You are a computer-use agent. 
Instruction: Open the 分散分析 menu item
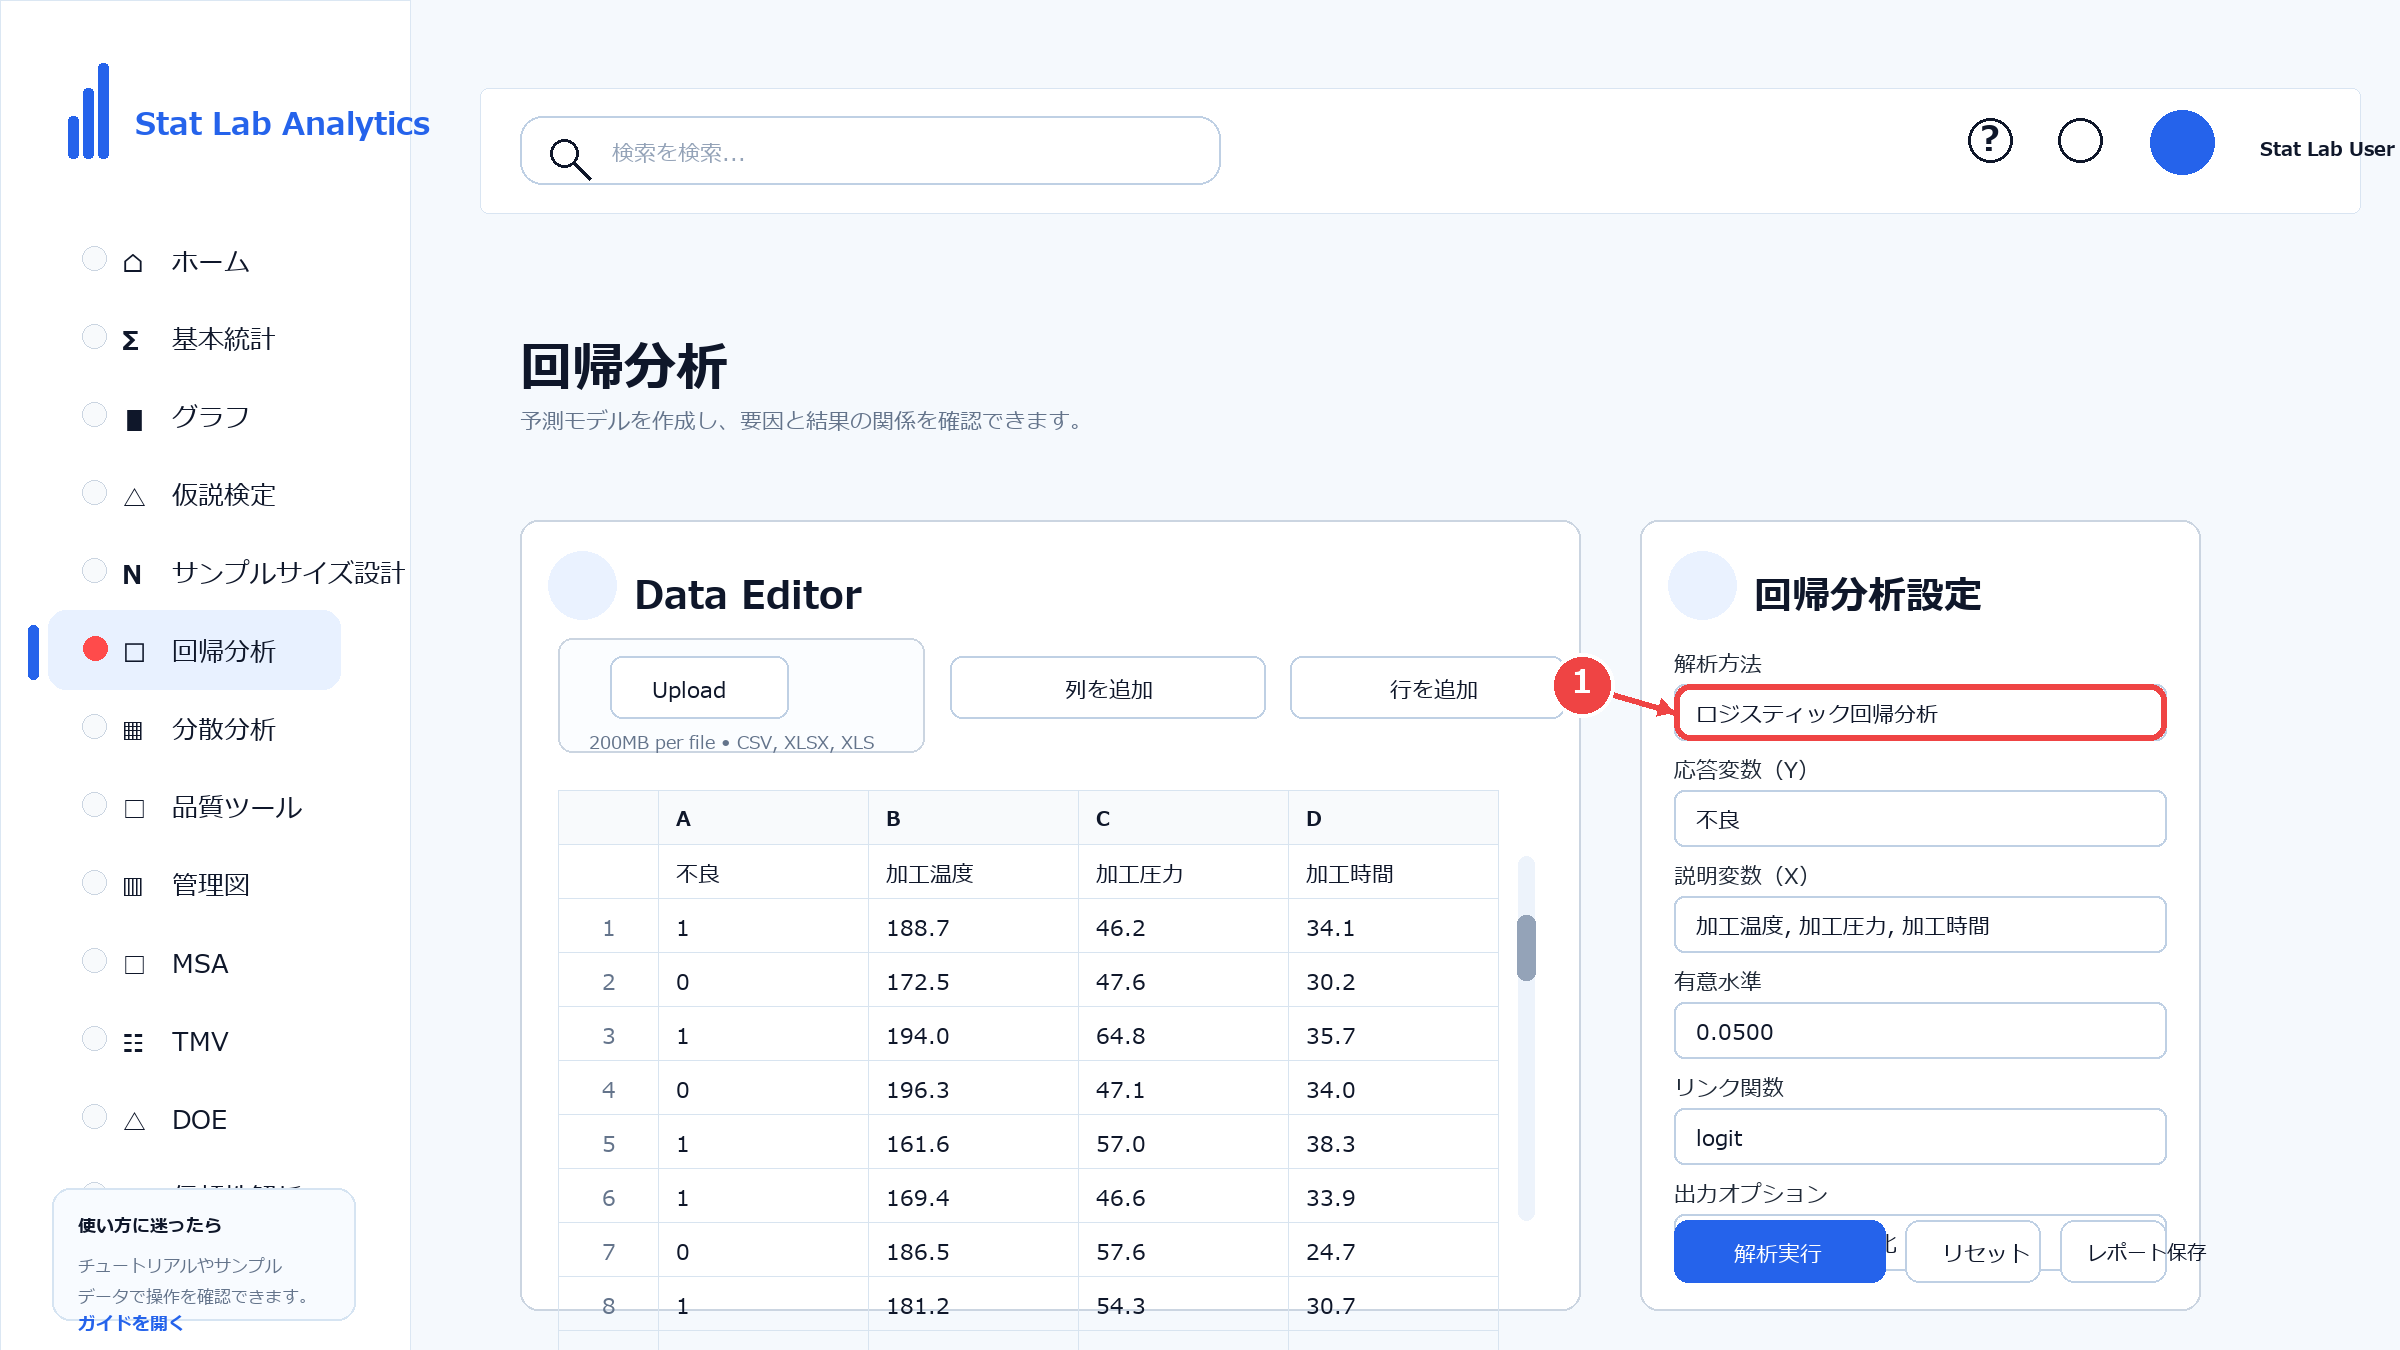pyautogui.click(x=223, y=730)
